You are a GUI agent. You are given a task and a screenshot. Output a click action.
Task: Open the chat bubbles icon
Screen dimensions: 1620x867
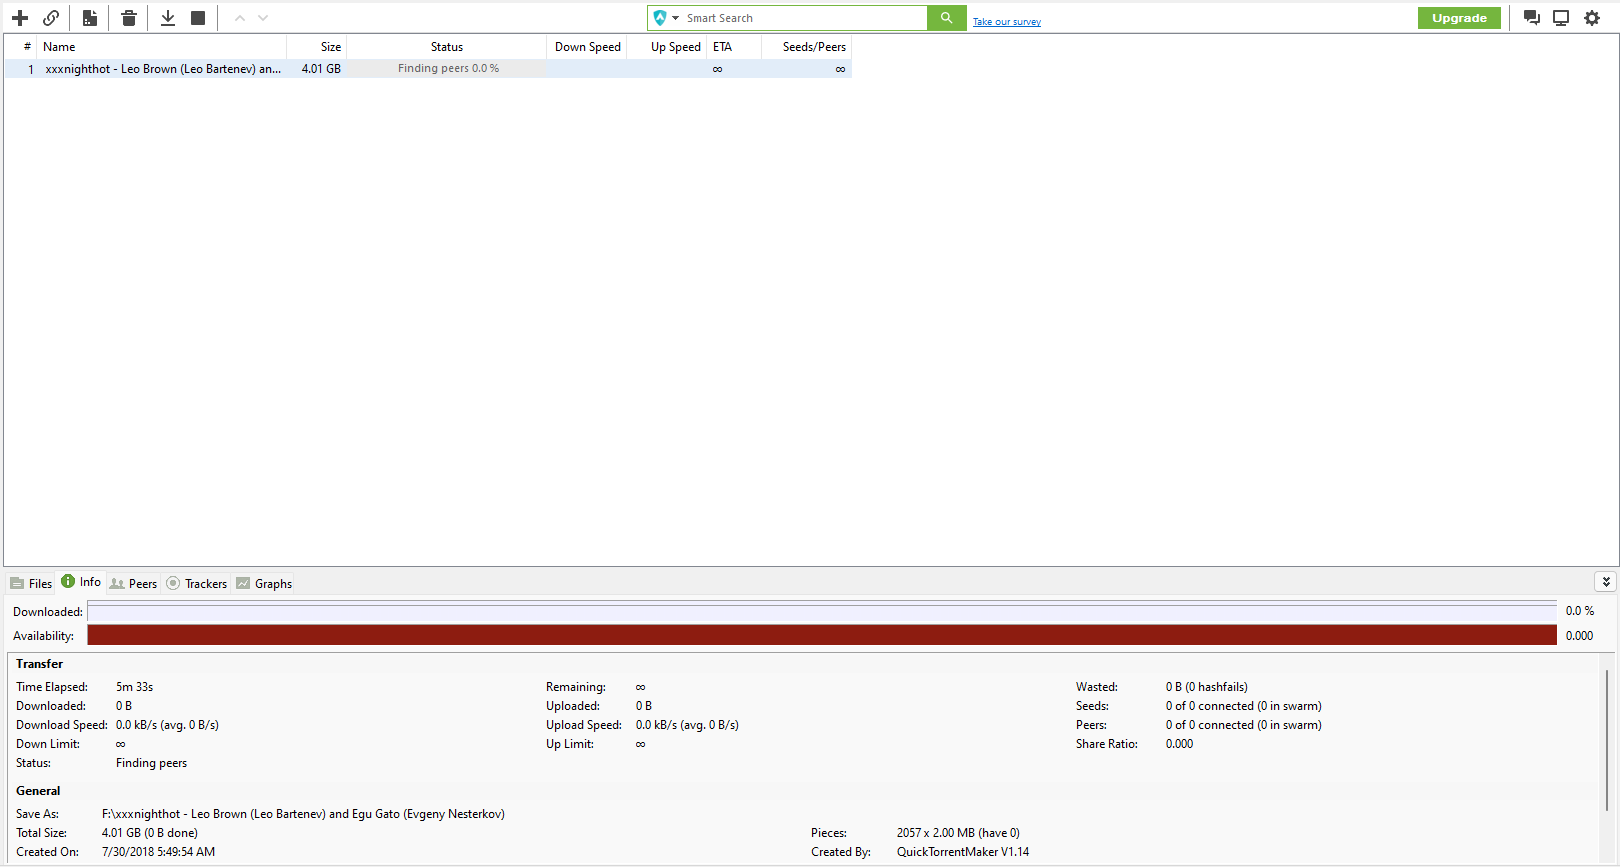pyautogui.click(x=1531, y=18)
